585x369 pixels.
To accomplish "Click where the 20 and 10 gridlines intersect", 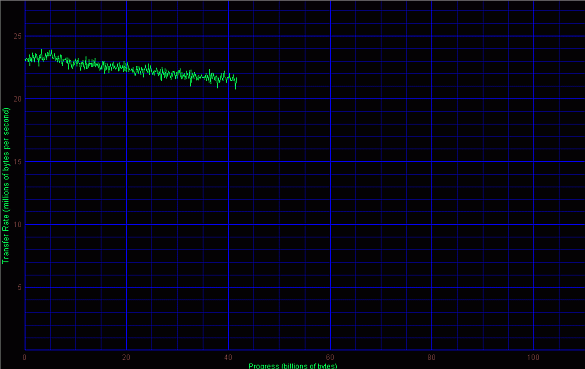I will 126,225.
